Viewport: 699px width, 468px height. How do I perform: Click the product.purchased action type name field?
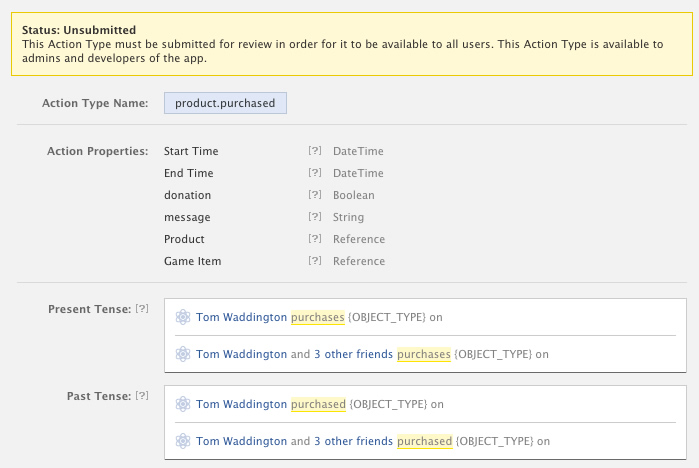click(225, 103)
